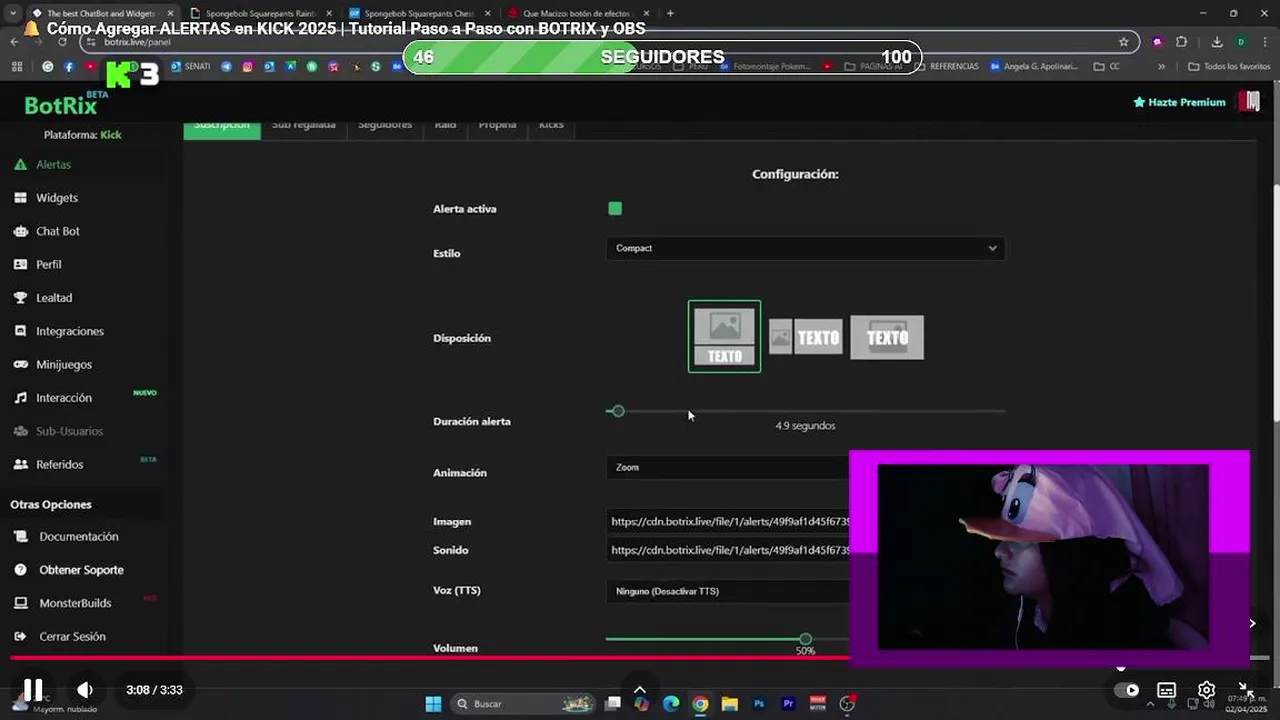Open Microsoft Edge from the taskbar

671,704
